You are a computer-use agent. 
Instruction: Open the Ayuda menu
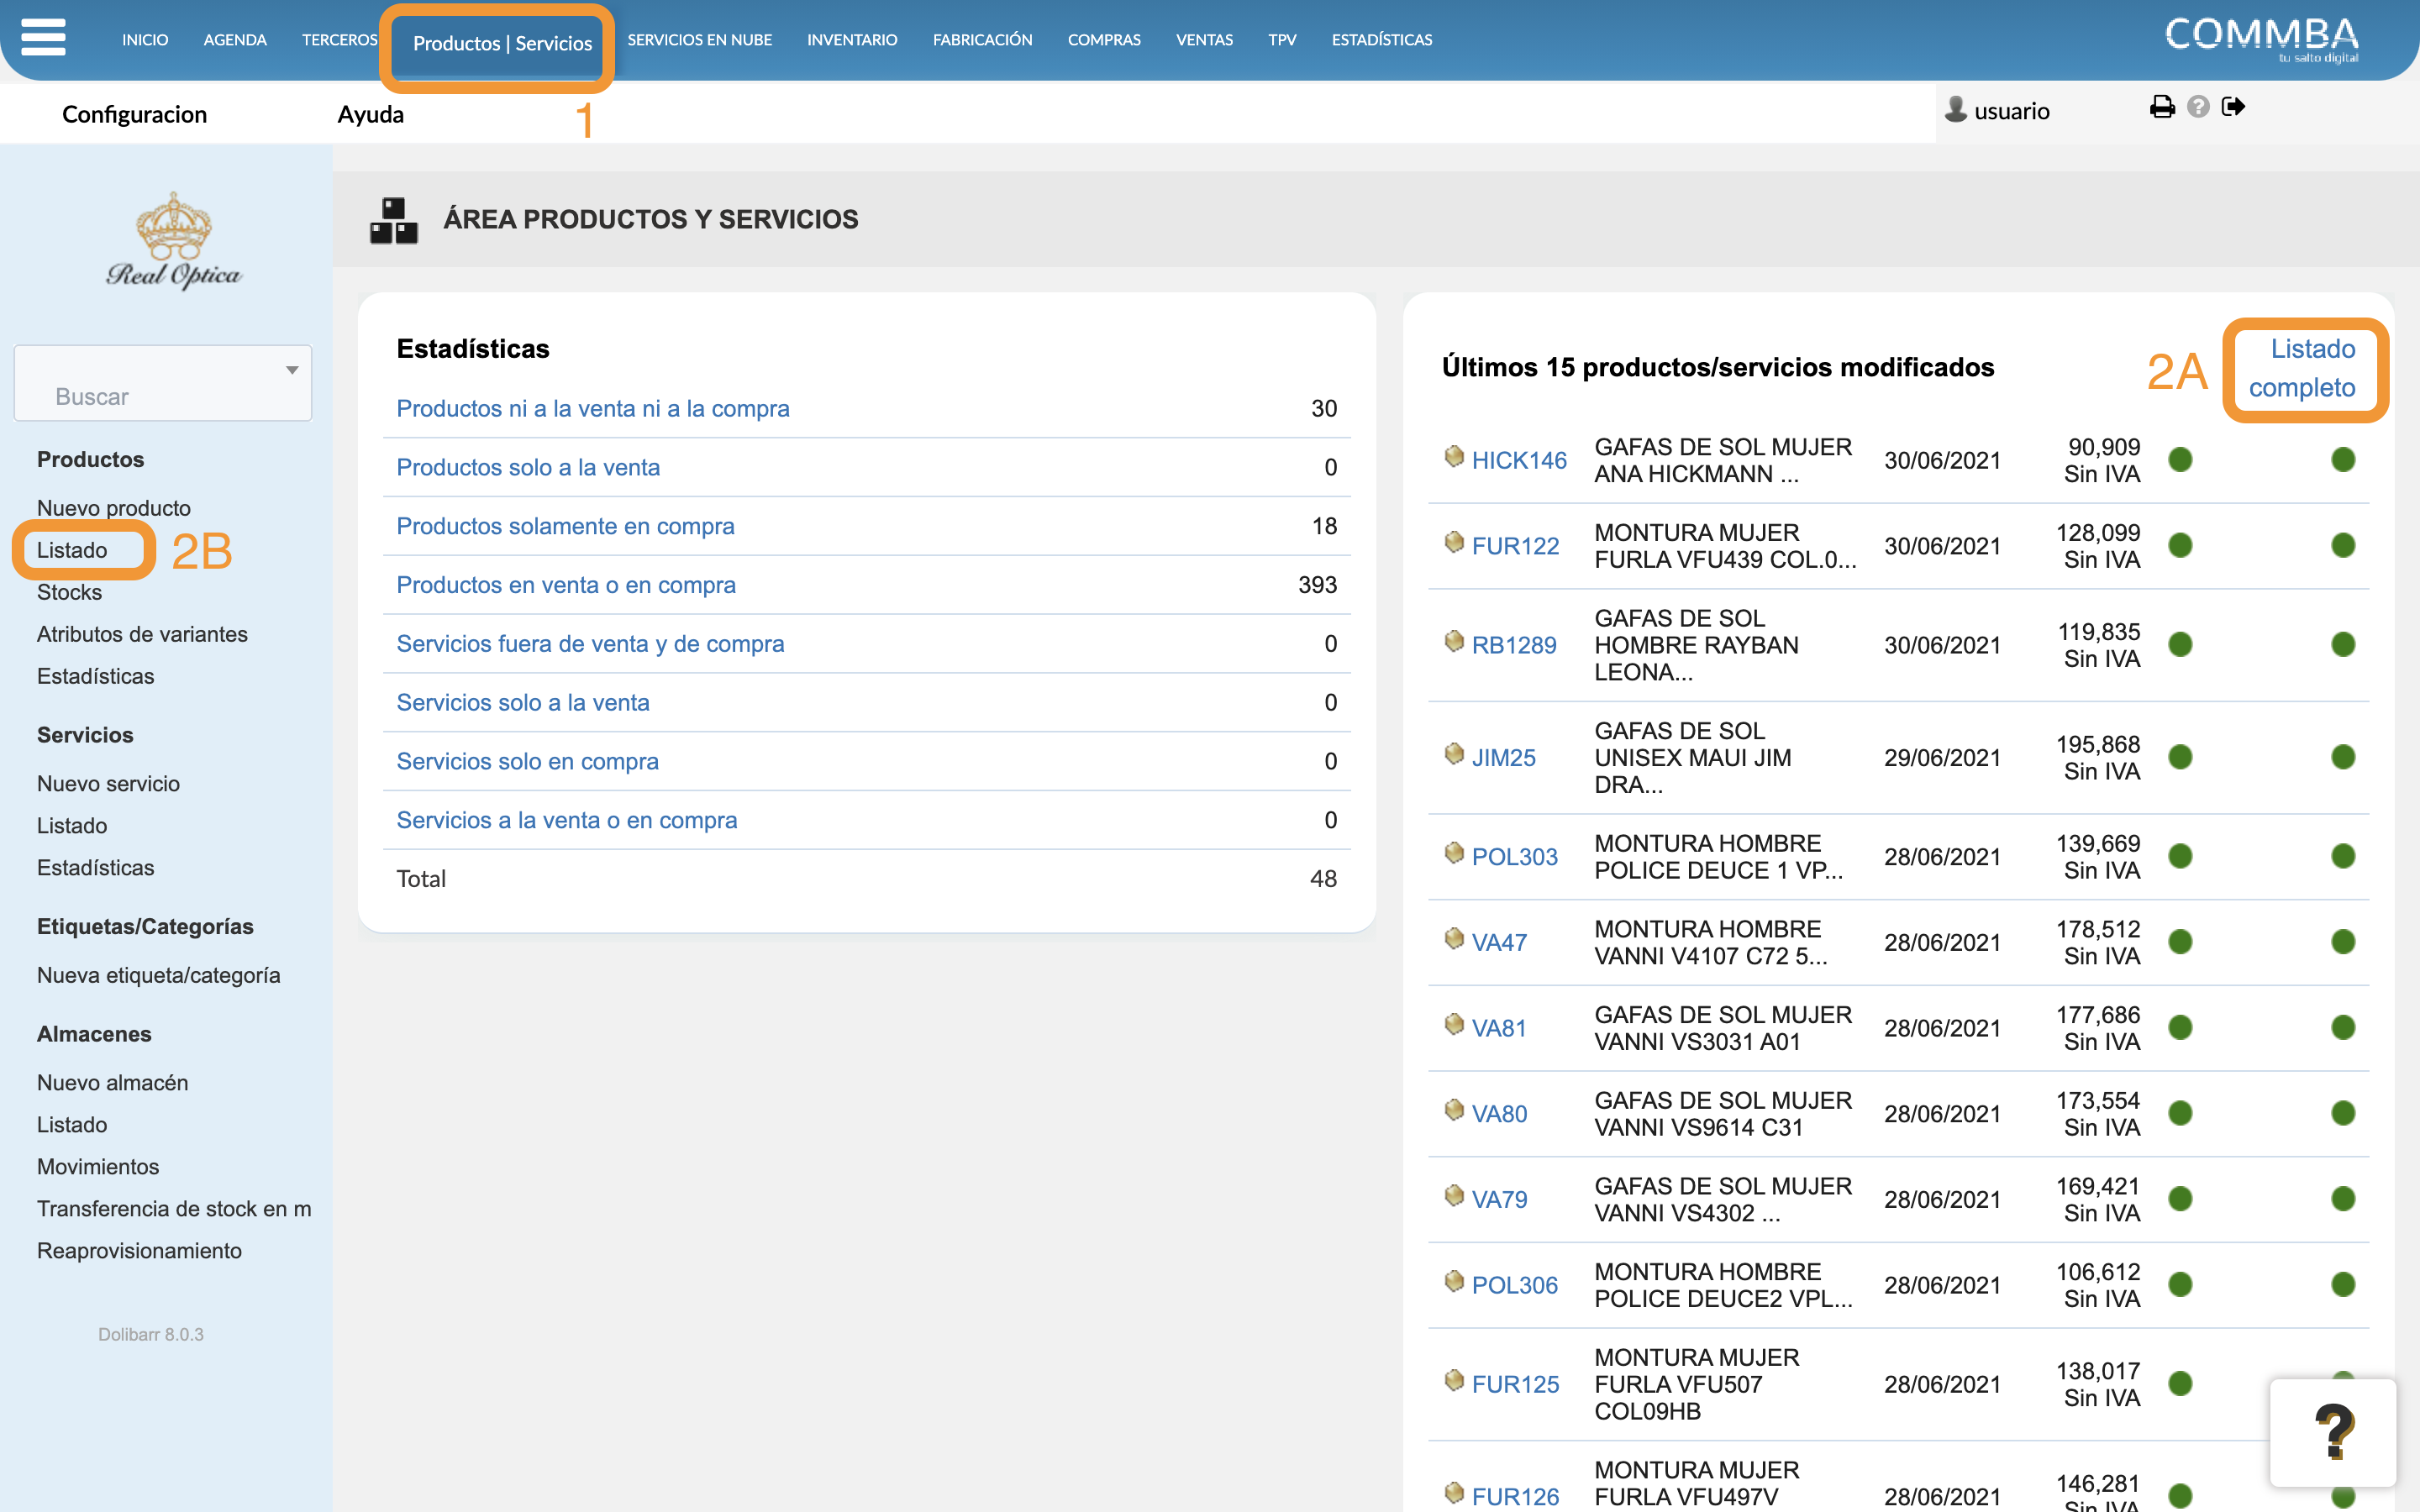(x=370, y=114)
